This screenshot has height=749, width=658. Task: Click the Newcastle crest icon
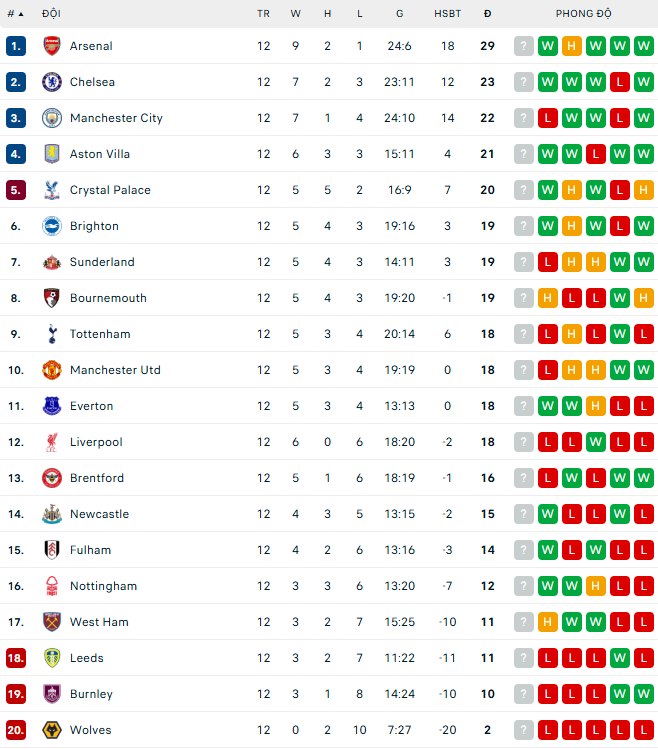coord(52,514)
